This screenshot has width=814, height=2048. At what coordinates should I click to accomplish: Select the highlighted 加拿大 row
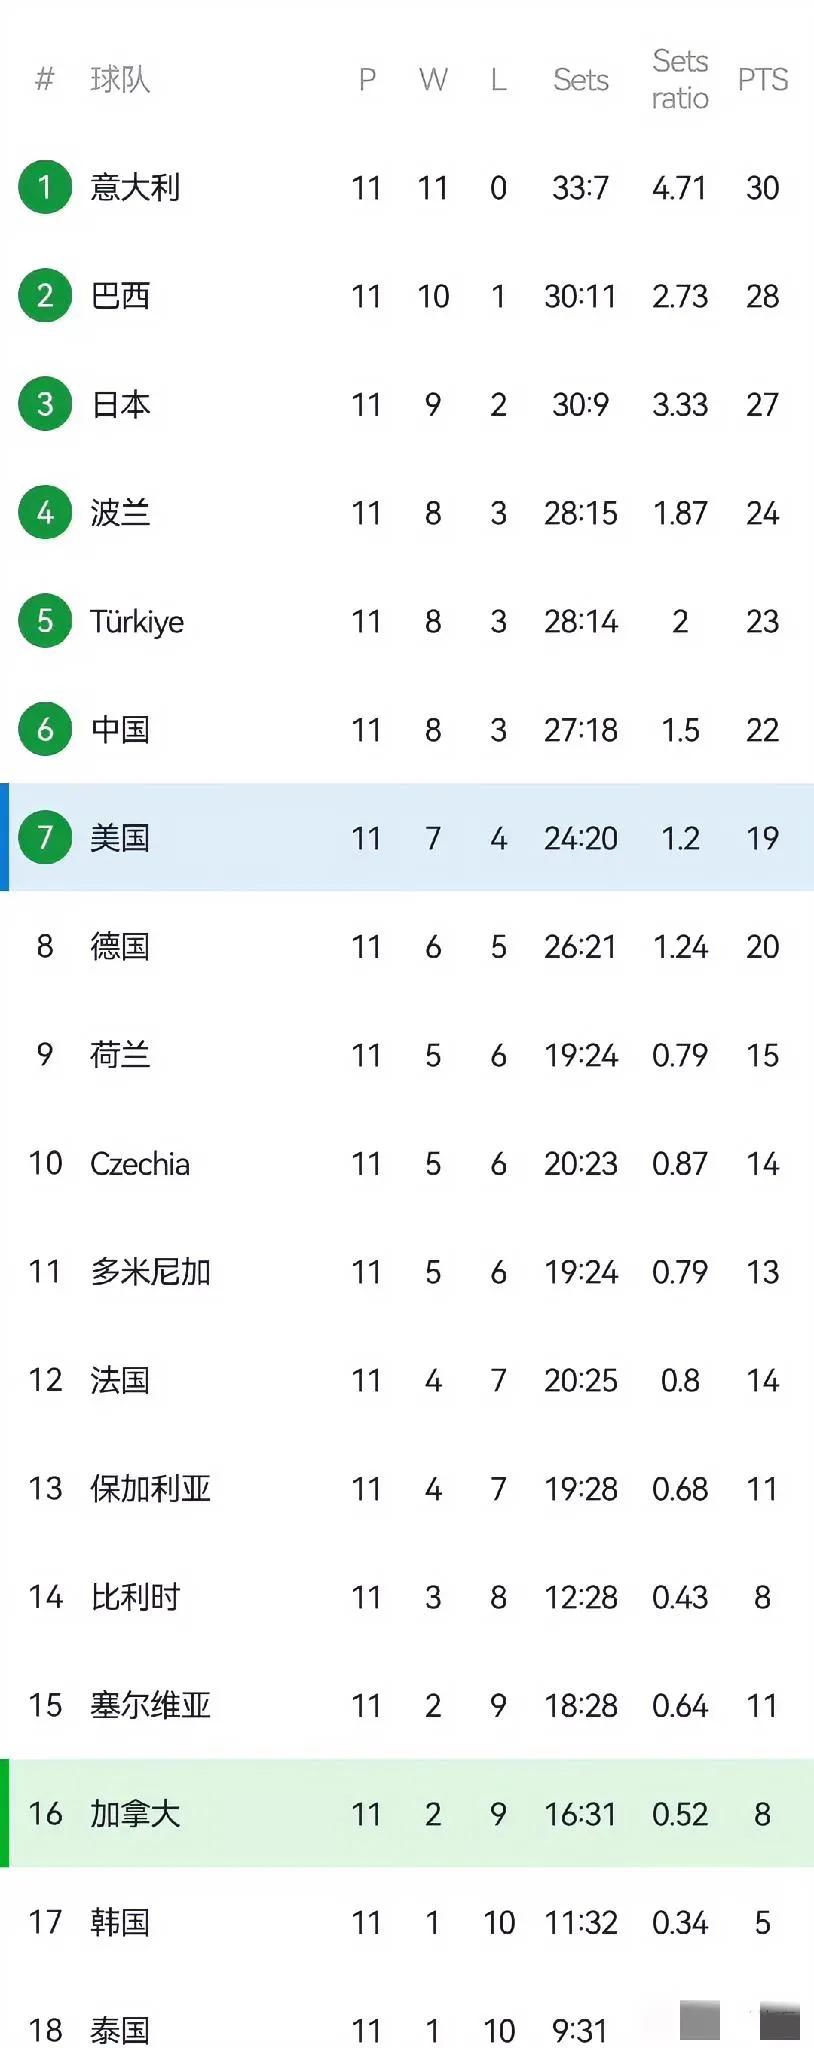click(x=407, y=1813)
